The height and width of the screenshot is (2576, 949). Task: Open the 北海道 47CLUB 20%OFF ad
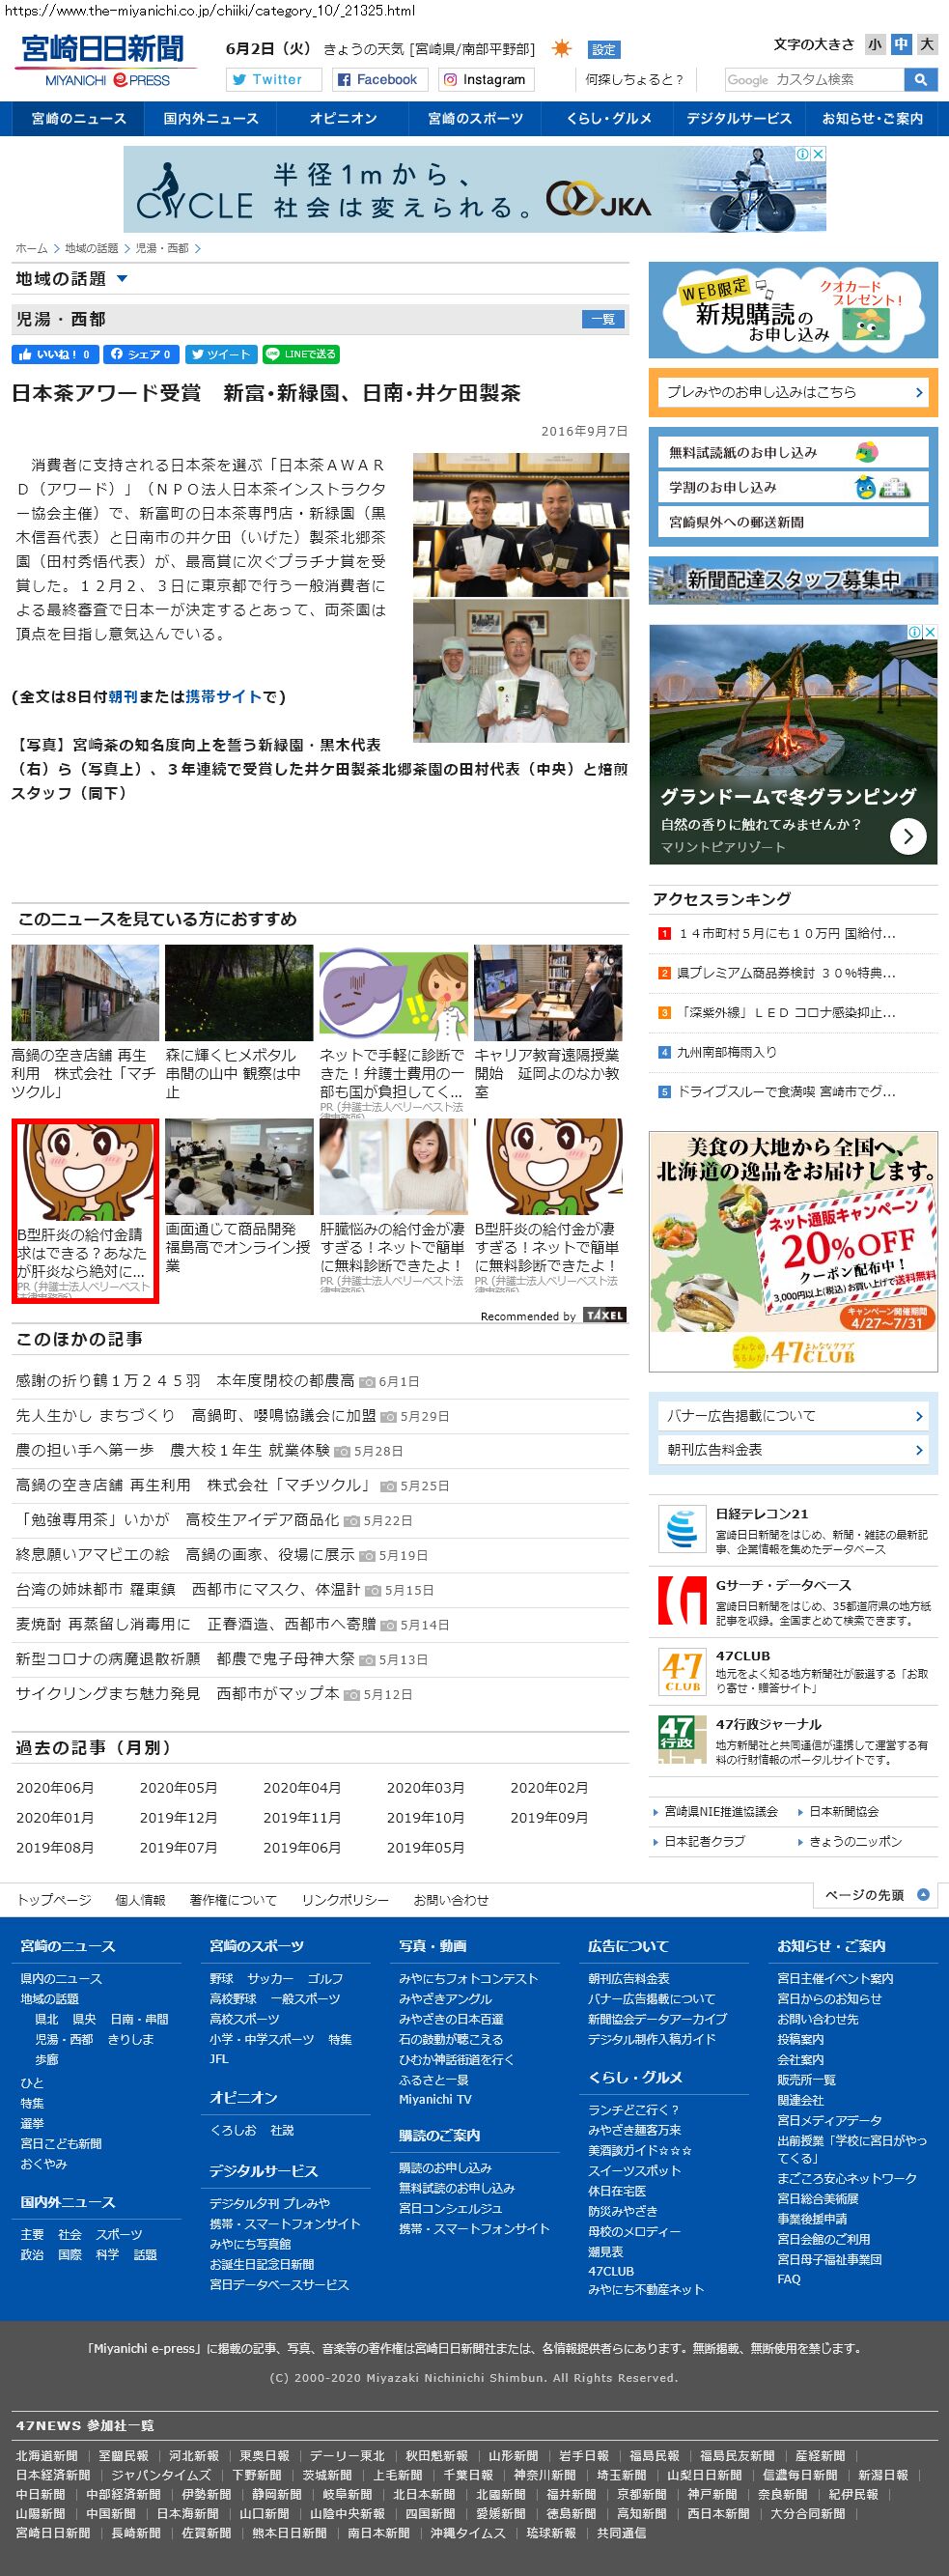click(x=794, y=1252)
